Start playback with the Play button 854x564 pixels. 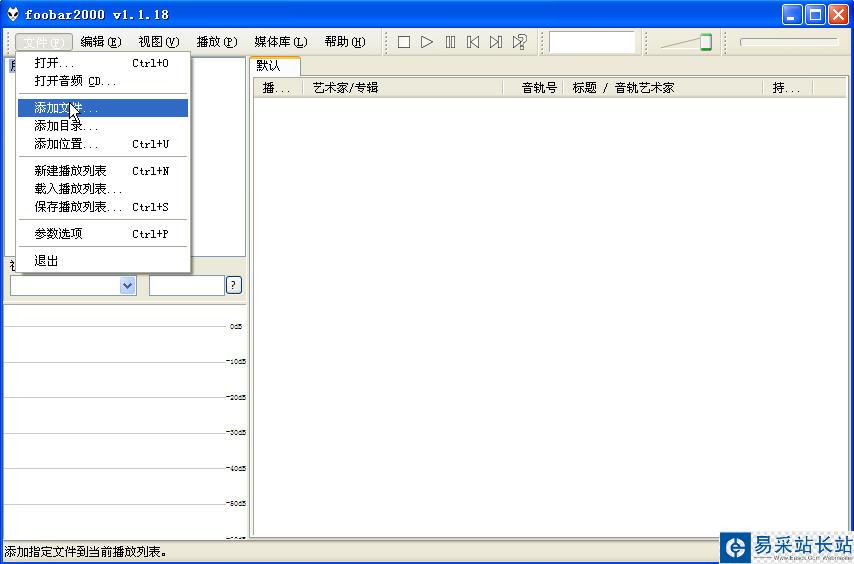427,42
